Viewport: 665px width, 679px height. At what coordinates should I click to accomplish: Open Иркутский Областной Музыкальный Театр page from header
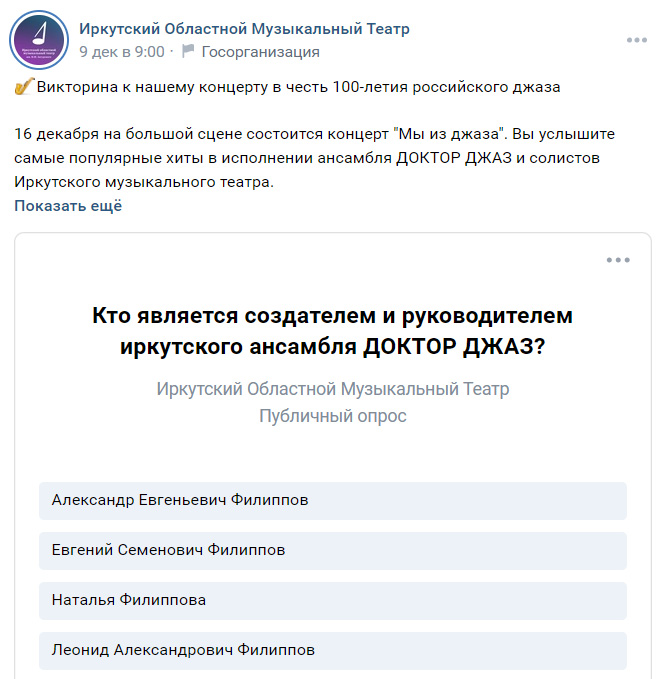tap(244, 29)
